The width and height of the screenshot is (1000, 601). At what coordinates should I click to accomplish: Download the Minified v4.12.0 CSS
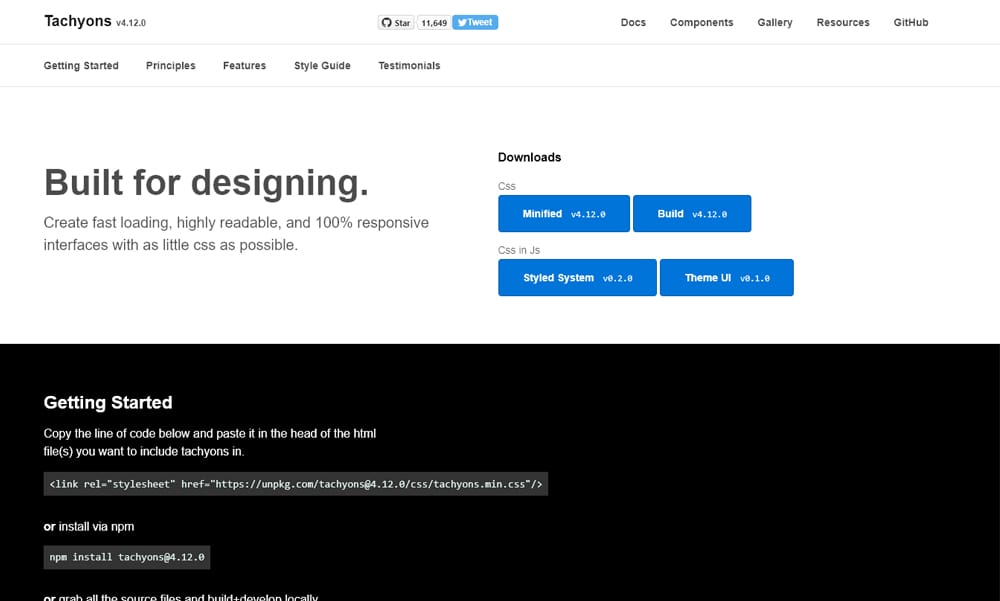coord(564,214)
